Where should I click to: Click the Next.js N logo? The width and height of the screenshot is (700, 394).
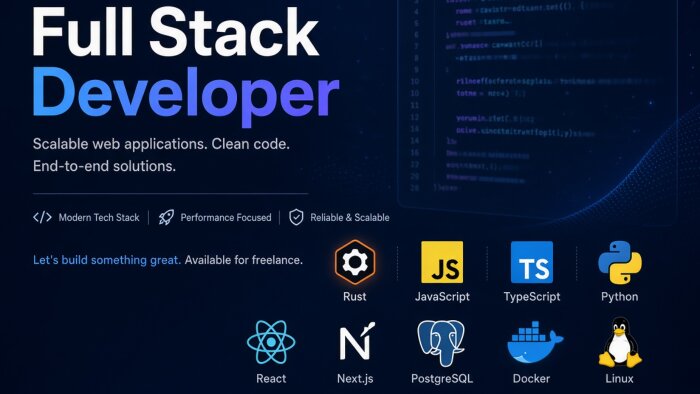[357, 341]
